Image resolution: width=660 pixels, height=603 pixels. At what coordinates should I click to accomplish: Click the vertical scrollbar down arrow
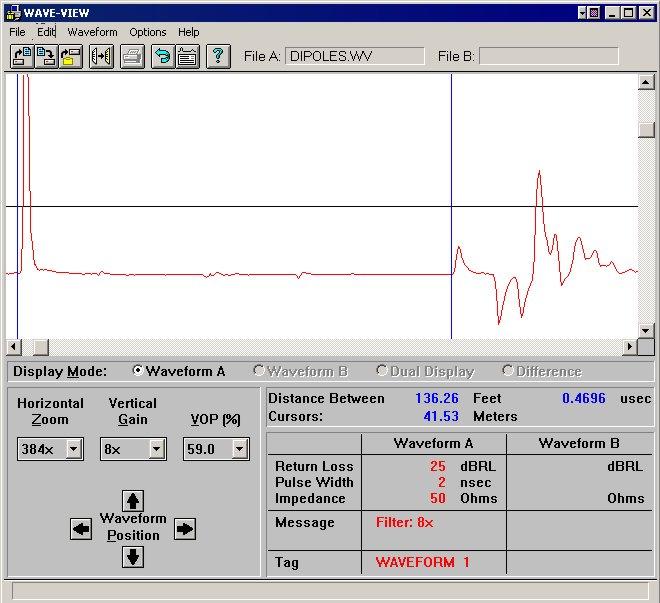[x=646, y=331]
